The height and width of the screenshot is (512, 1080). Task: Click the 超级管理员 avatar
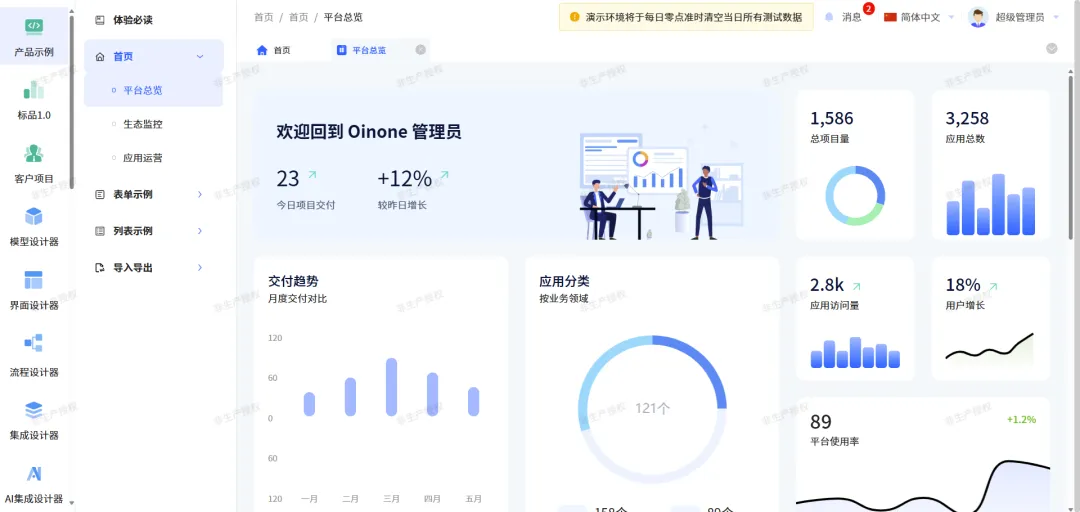coord(978,17)
